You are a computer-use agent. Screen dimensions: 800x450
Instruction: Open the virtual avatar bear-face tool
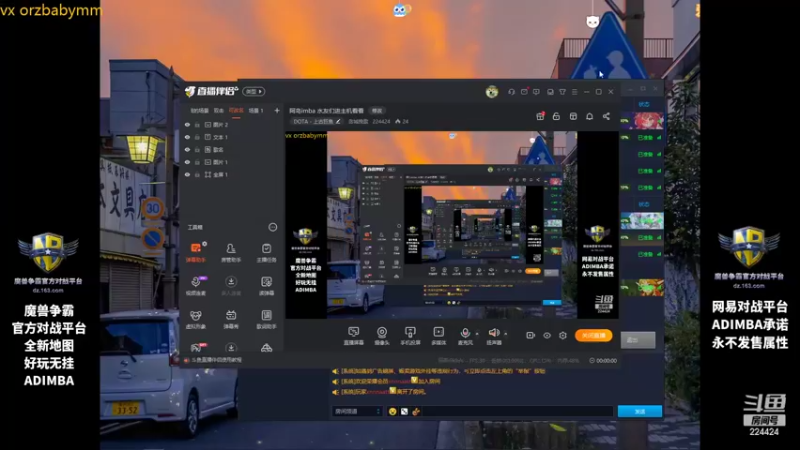195,318
